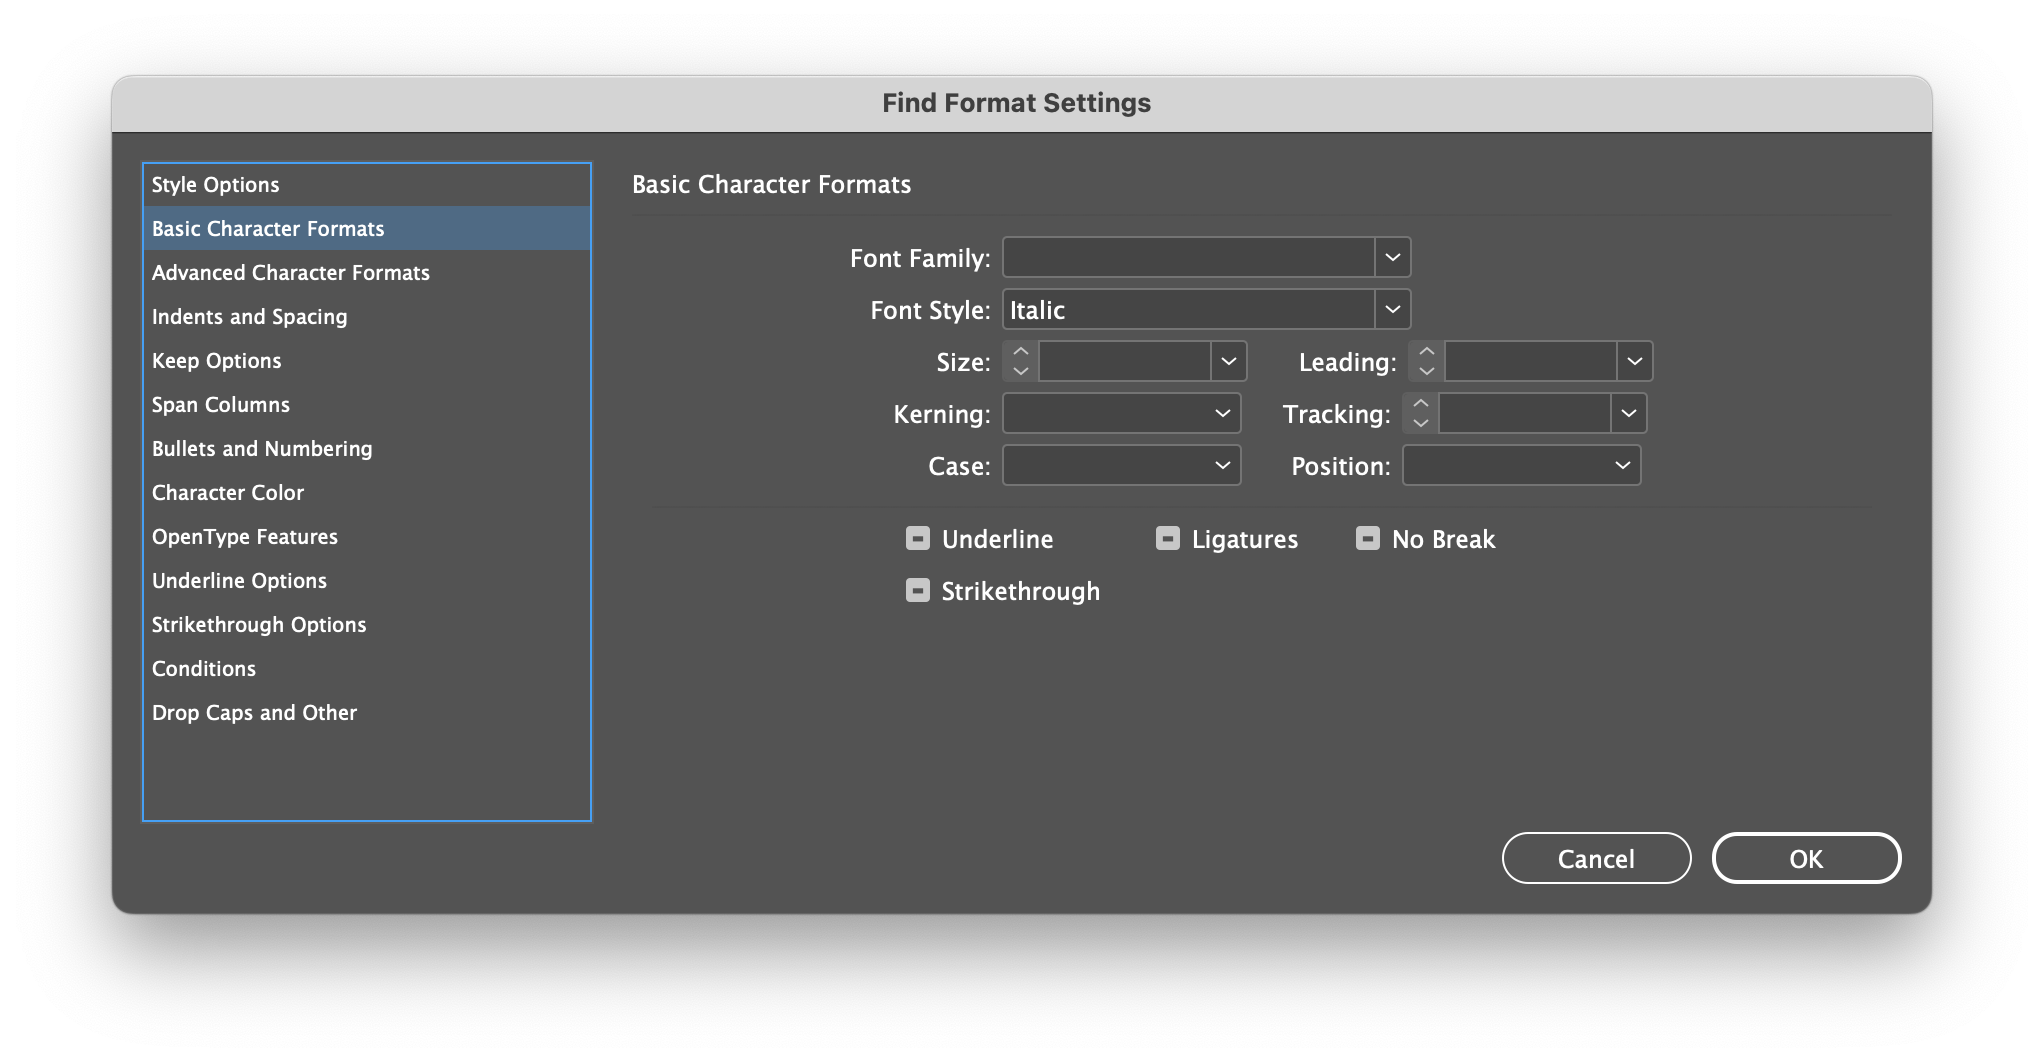The image size is (2044, 1062).
Task: Select Drop Caps and Other settings
Action: (x=254, y=712)
